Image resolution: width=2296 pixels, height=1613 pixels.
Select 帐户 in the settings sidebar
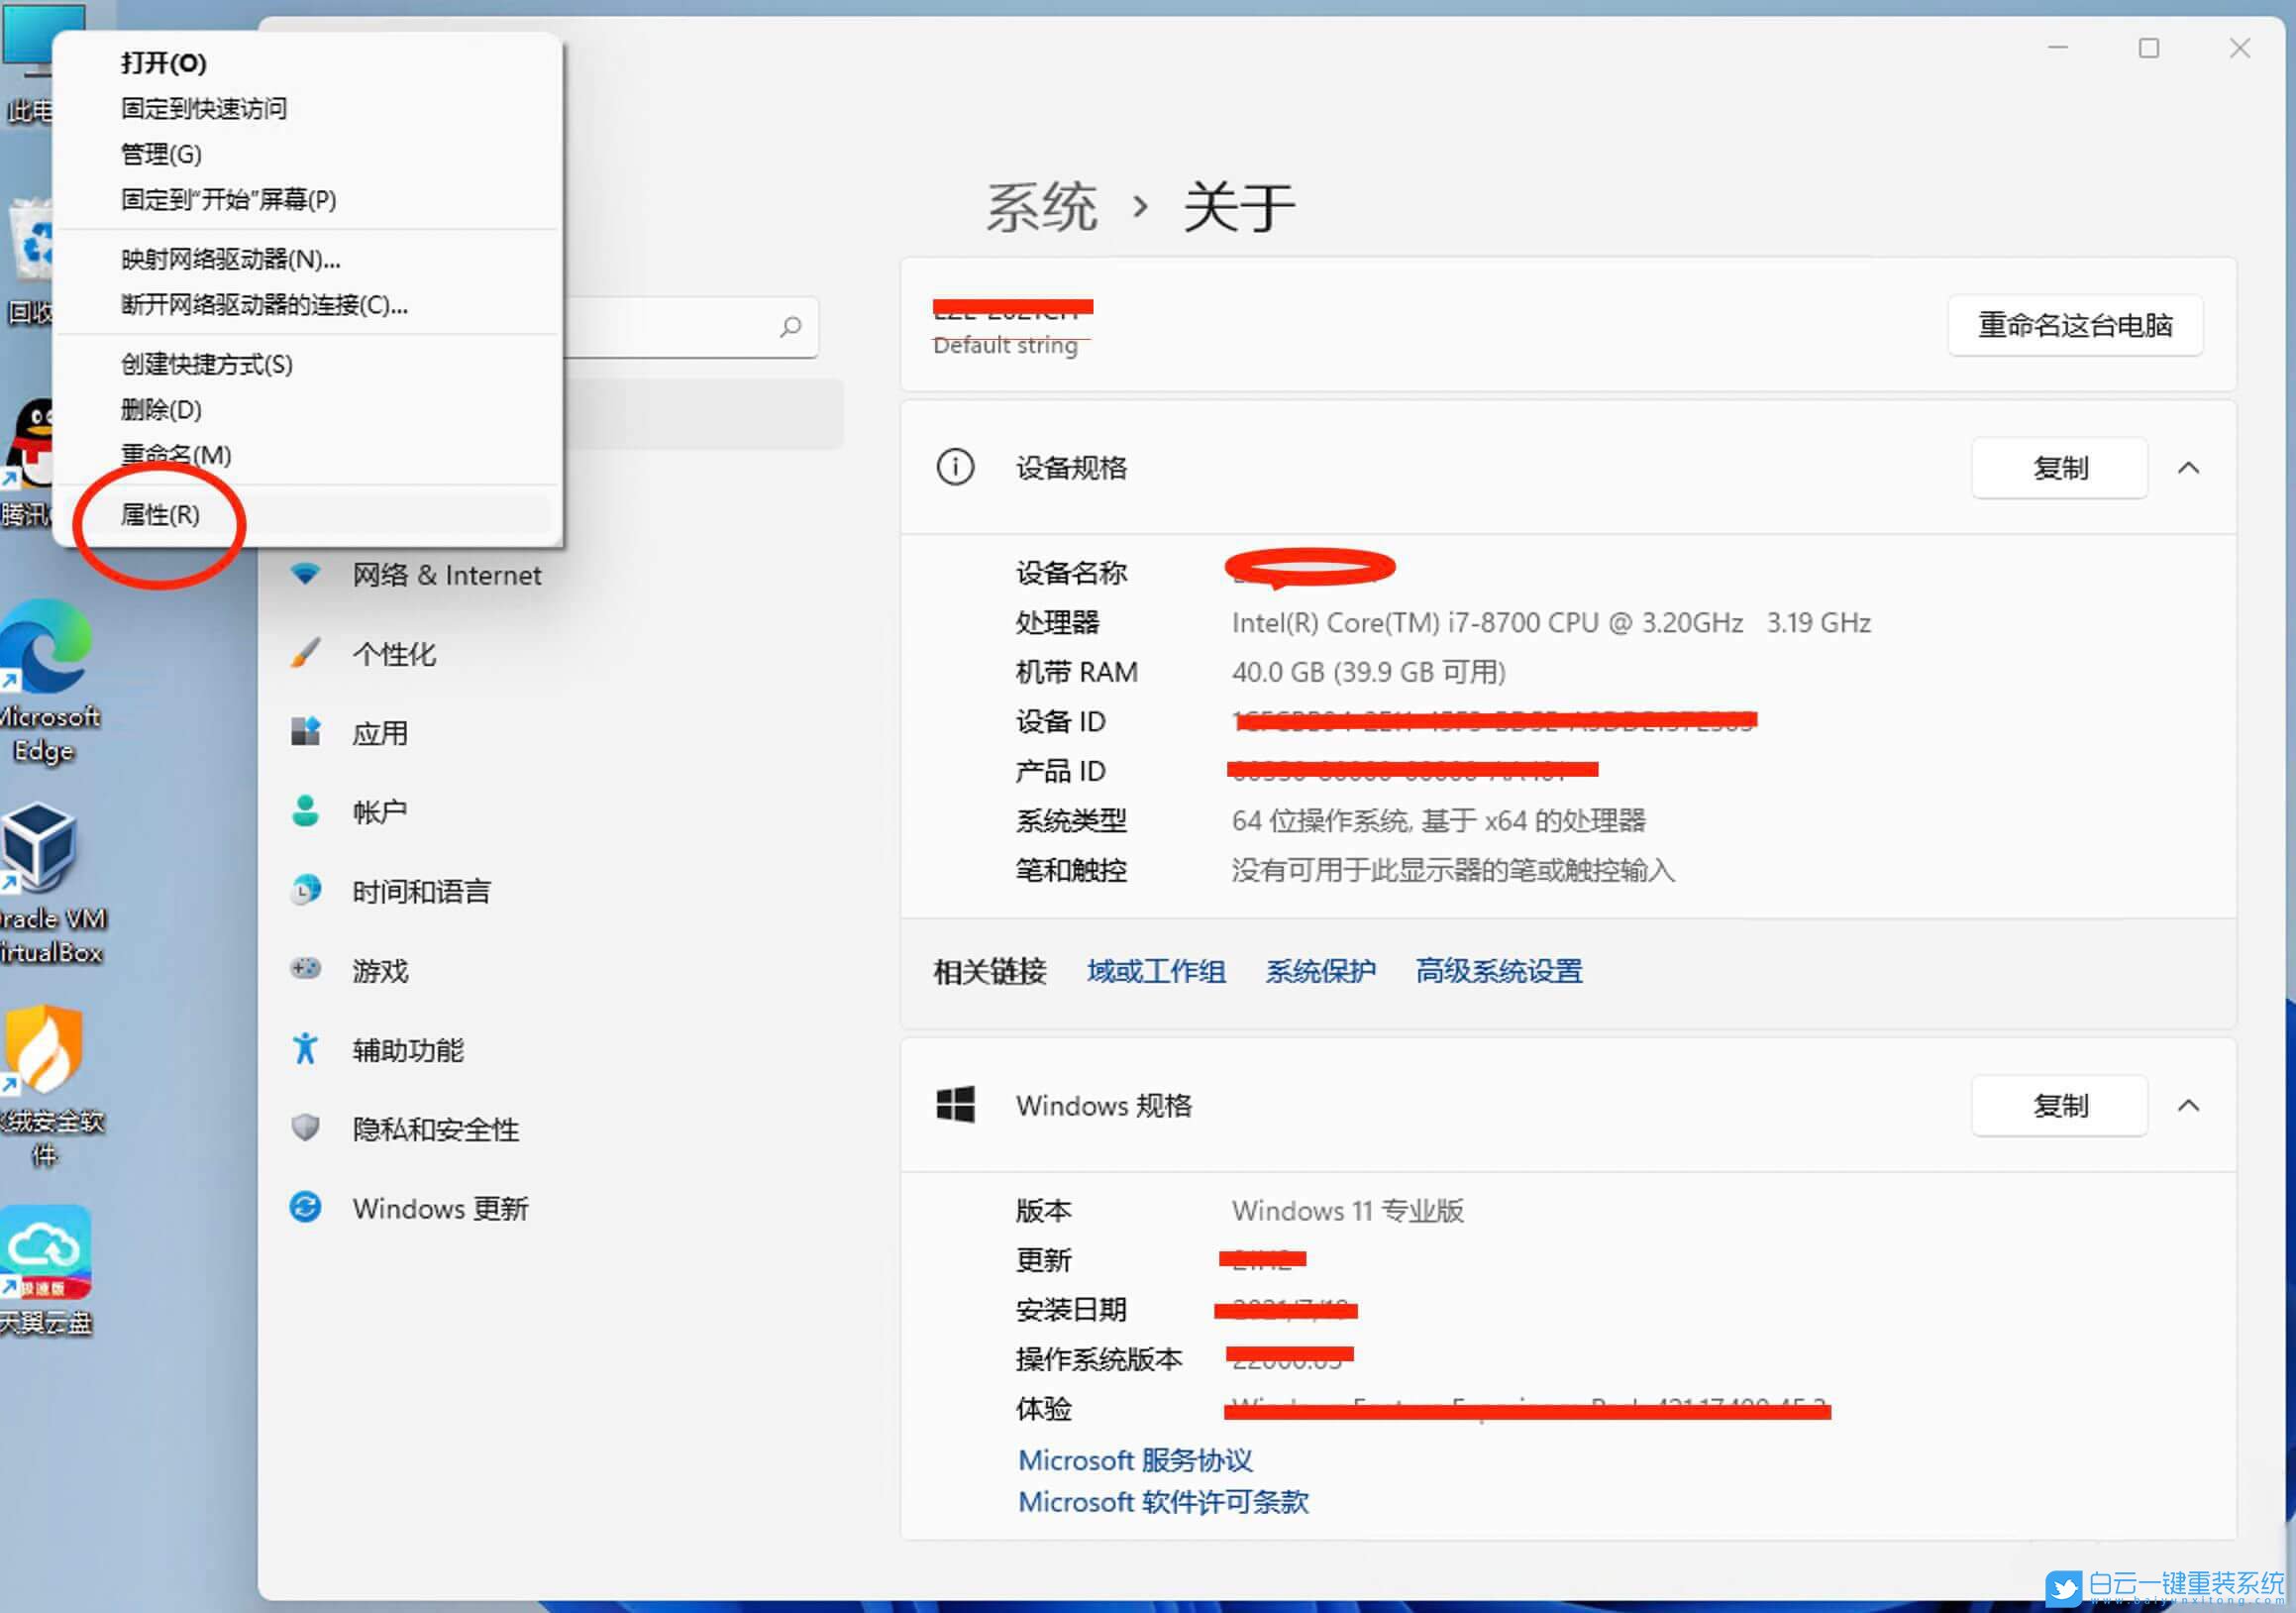click(380, 810)
